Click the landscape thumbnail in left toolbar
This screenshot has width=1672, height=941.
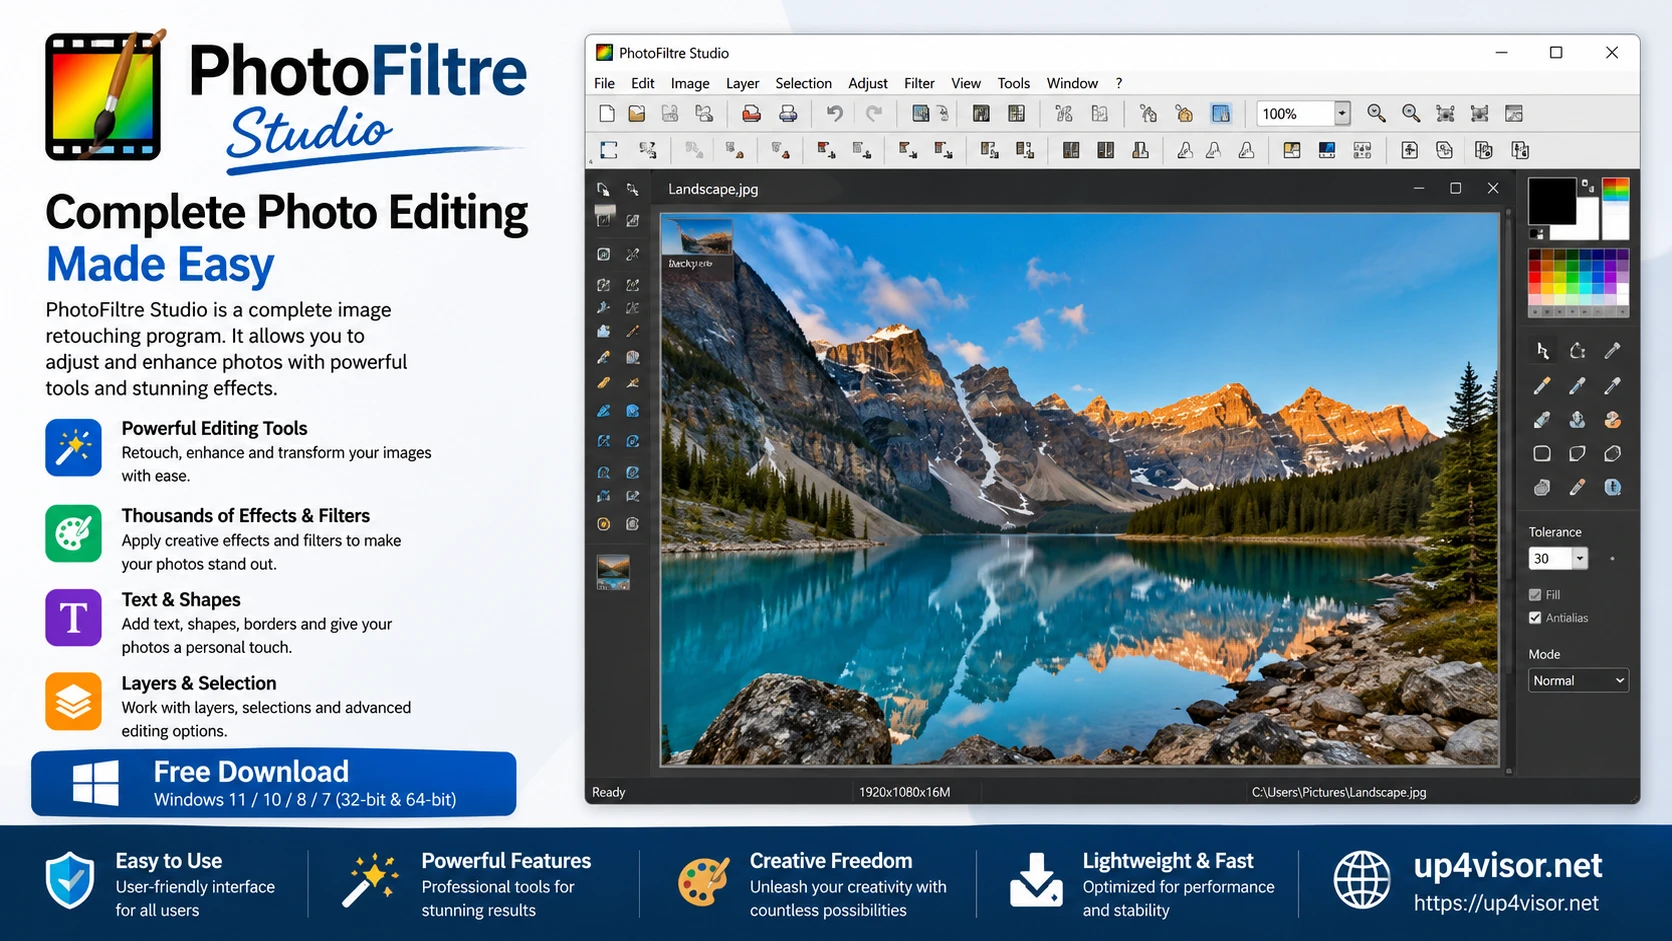[x=613, y=573]
